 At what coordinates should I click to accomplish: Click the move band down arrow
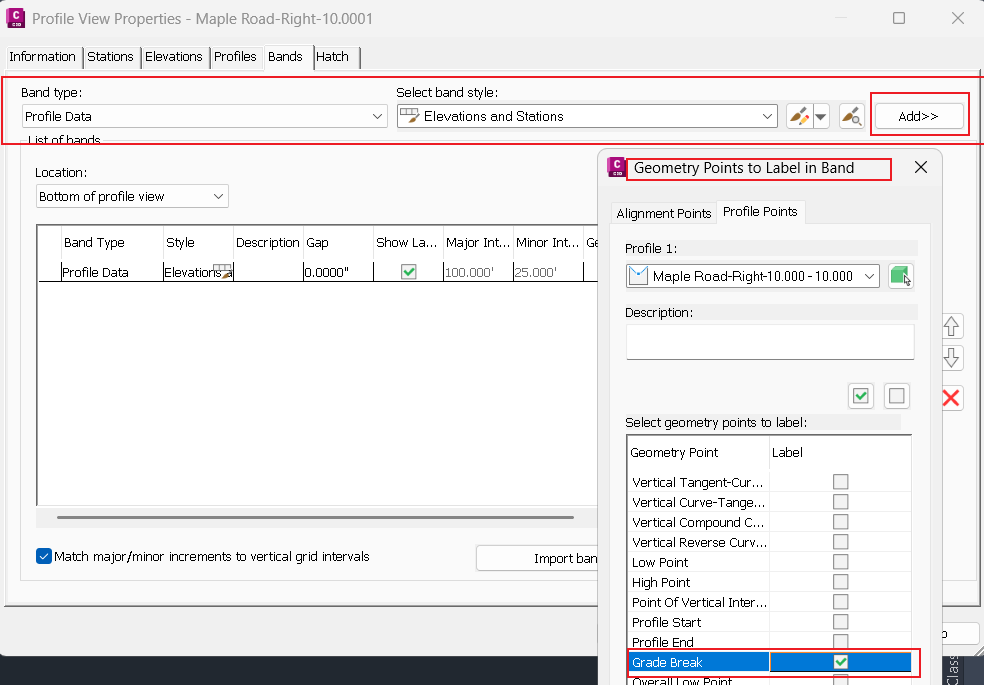(x=951, y=358)
